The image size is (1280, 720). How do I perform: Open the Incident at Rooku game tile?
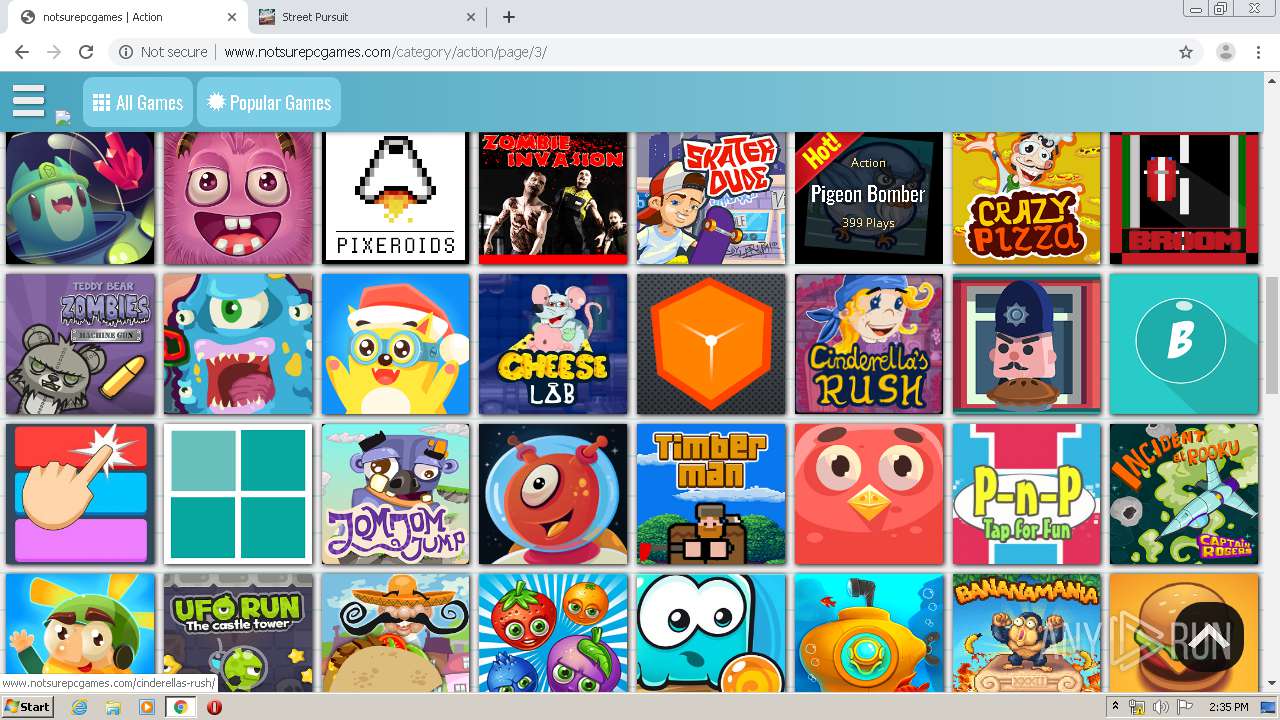pos(1184,494)
